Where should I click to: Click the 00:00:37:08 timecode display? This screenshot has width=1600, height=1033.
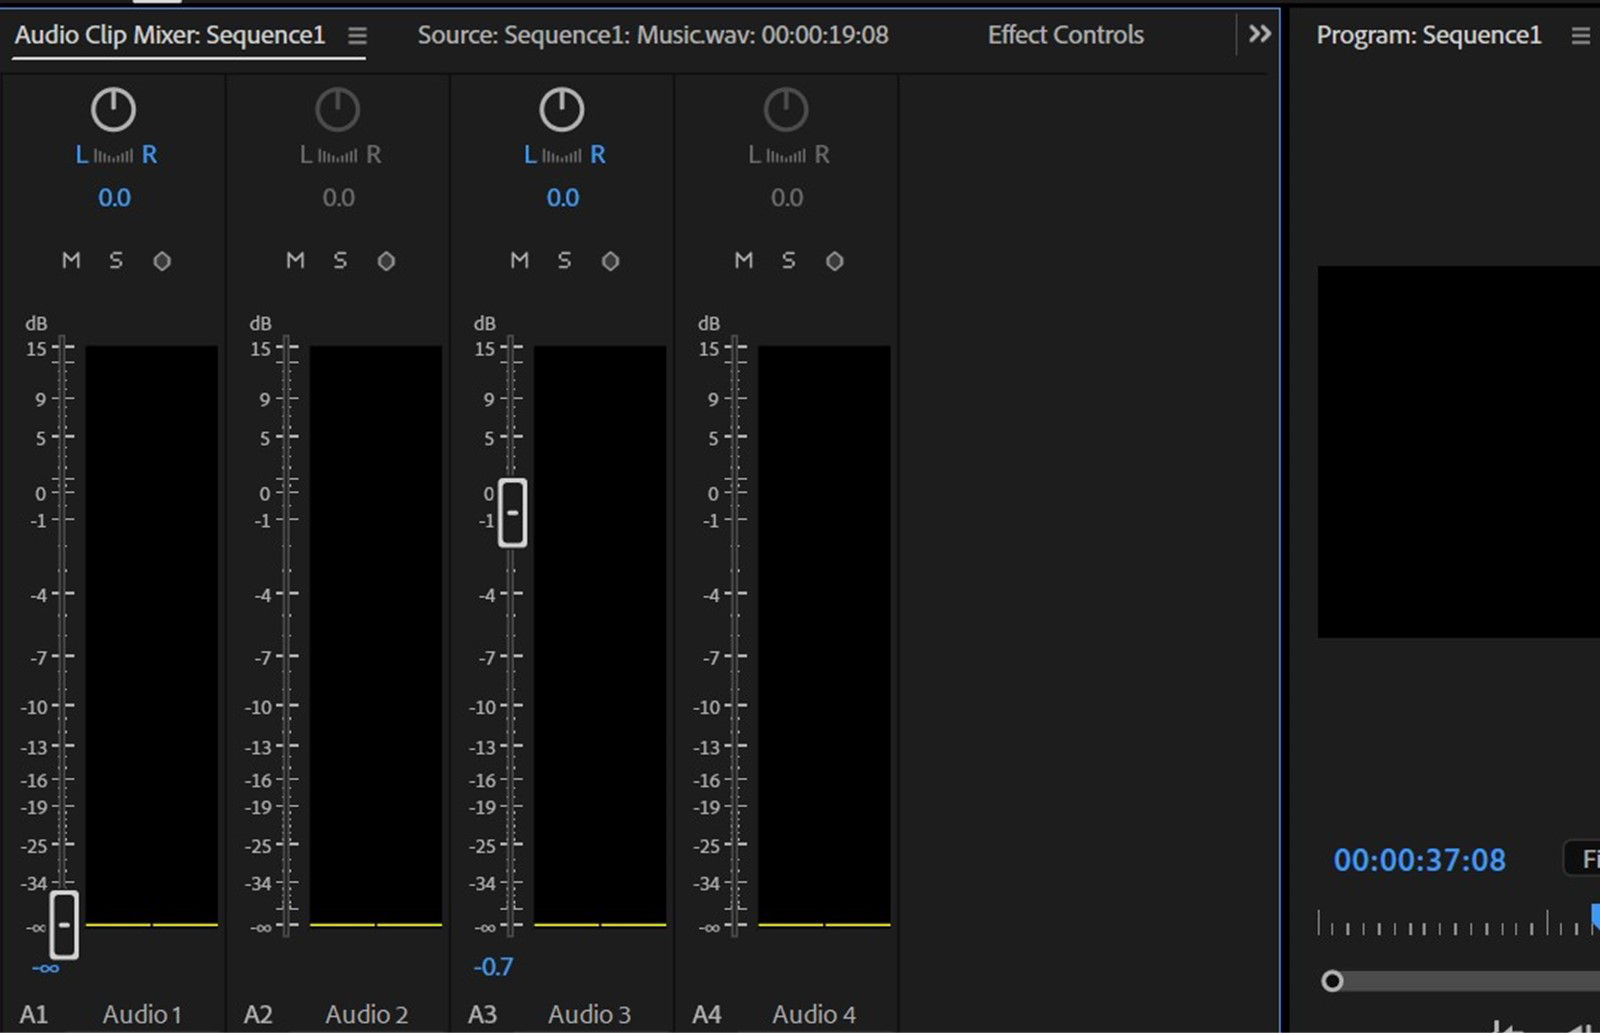coord(1420,859)
